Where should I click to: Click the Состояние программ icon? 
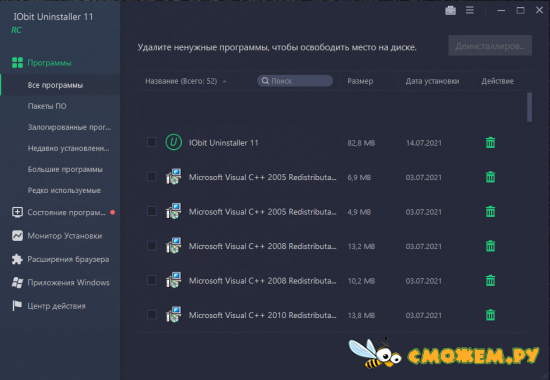point(17,212)
